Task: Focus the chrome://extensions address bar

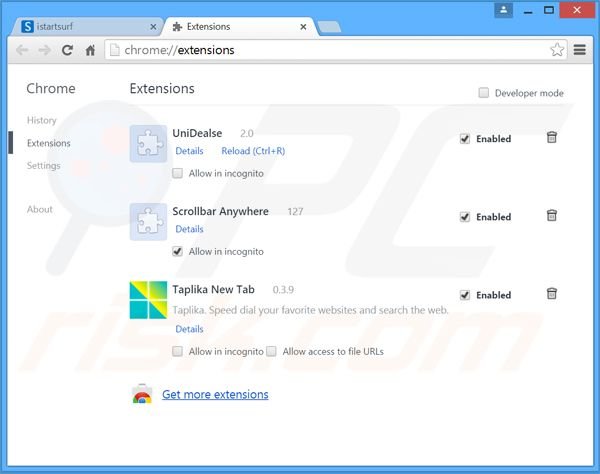Action: point(335,50)
